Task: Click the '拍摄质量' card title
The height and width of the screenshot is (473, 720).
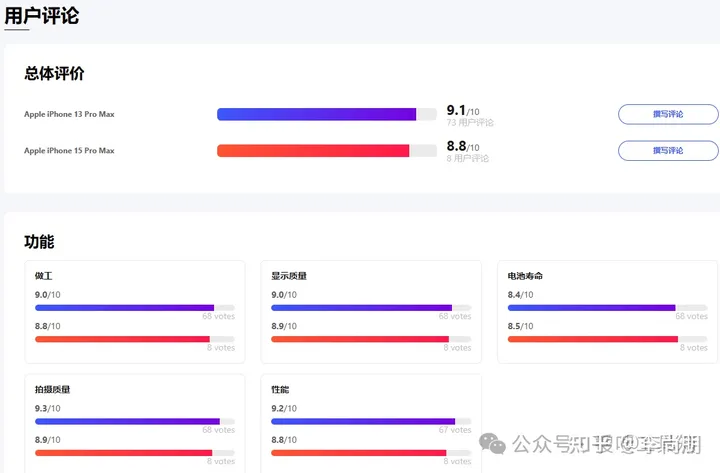Action: point(52,389)
